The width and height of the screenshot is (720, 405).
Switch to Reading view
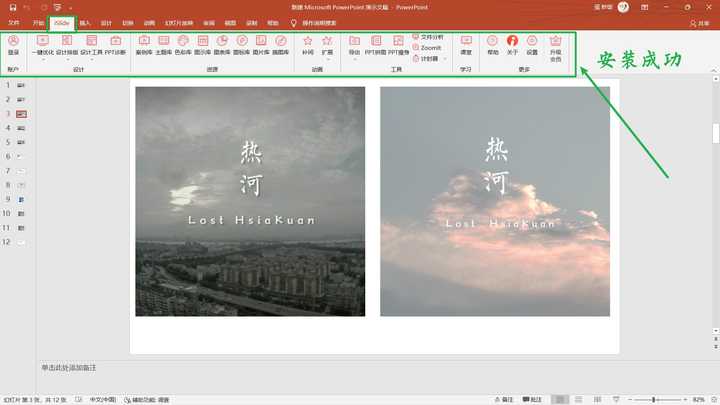point(597,399)
